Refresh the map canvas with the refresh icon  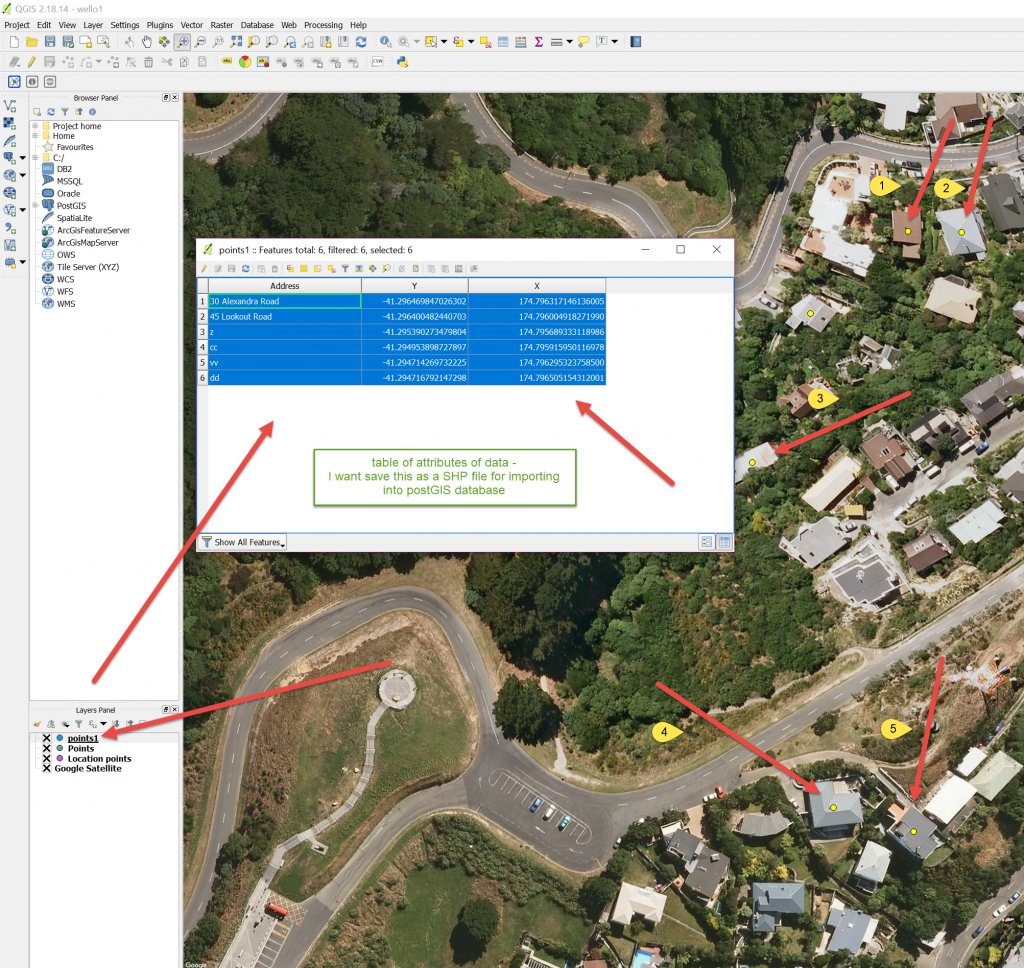click(360, 41)
